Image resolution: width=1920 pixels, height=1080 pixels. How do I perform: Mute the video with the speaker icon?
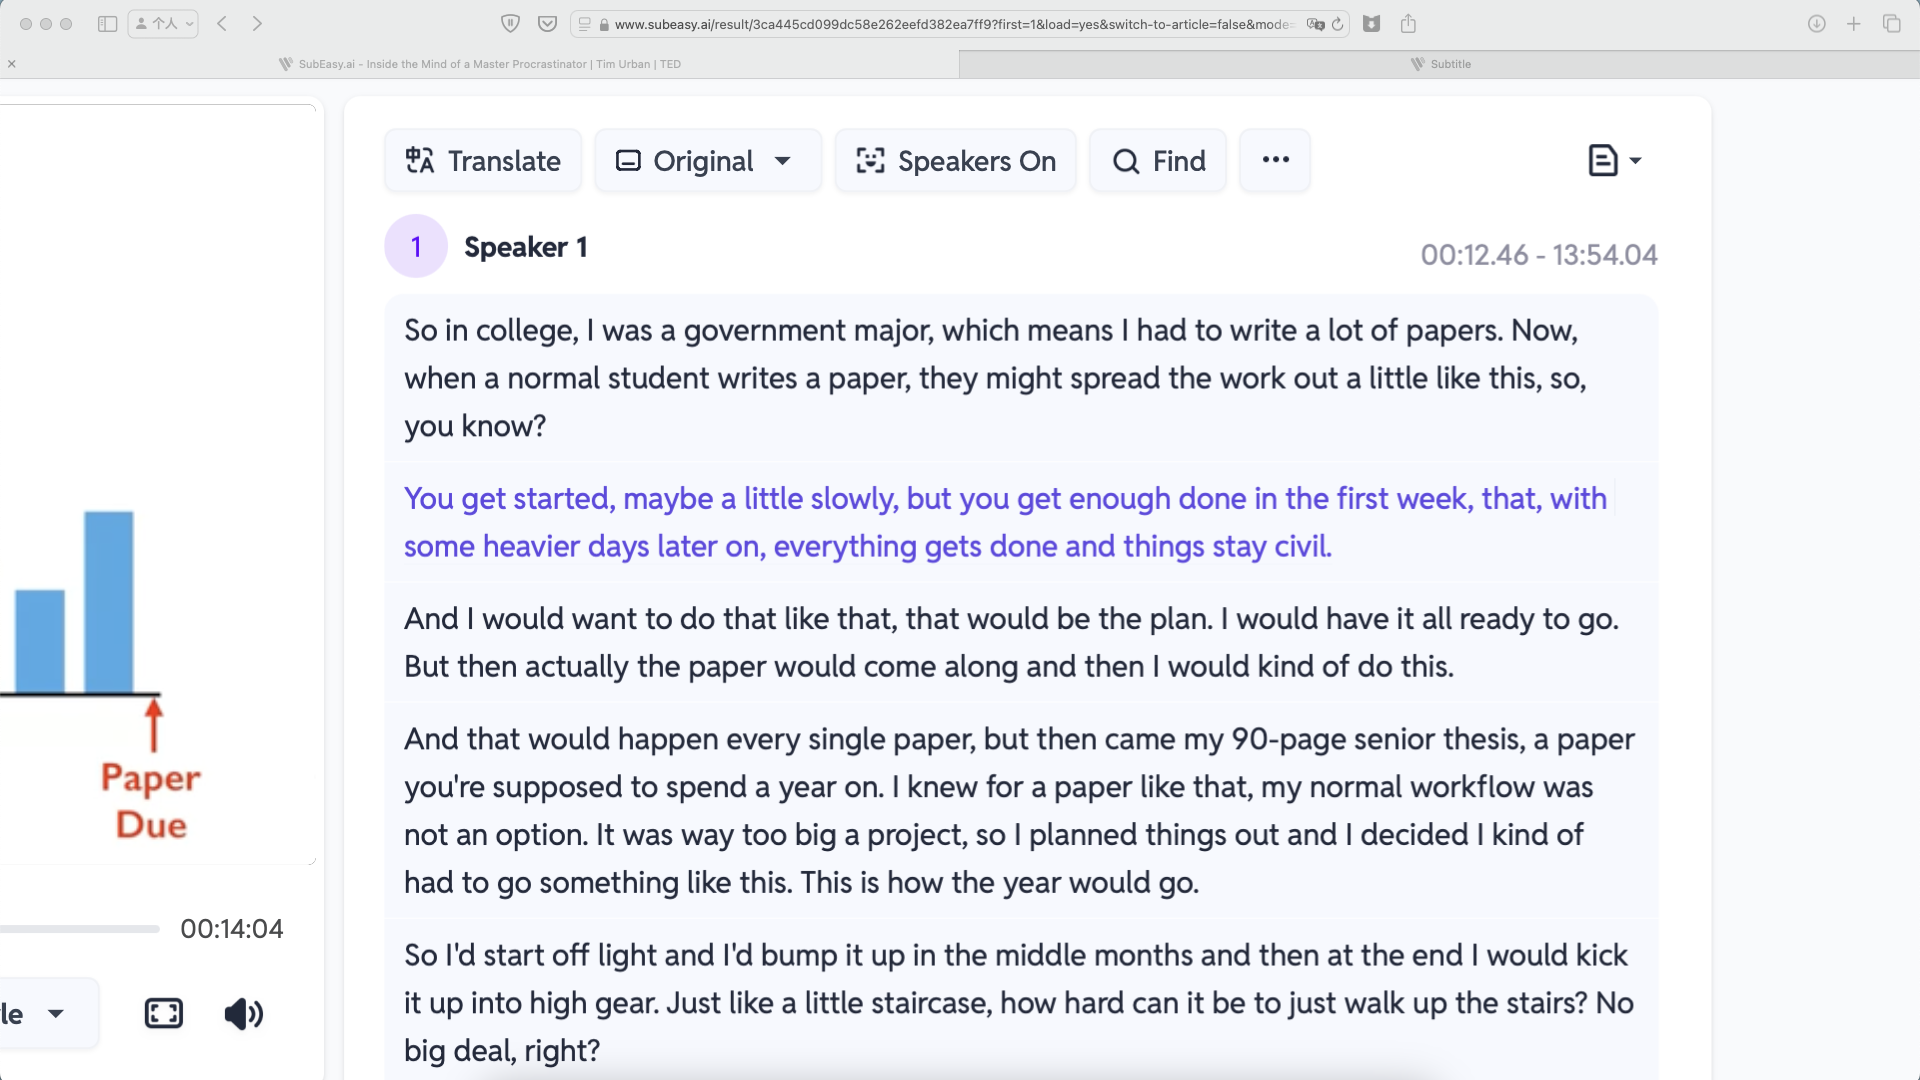pyautogui.click(x=242, y=1013)
